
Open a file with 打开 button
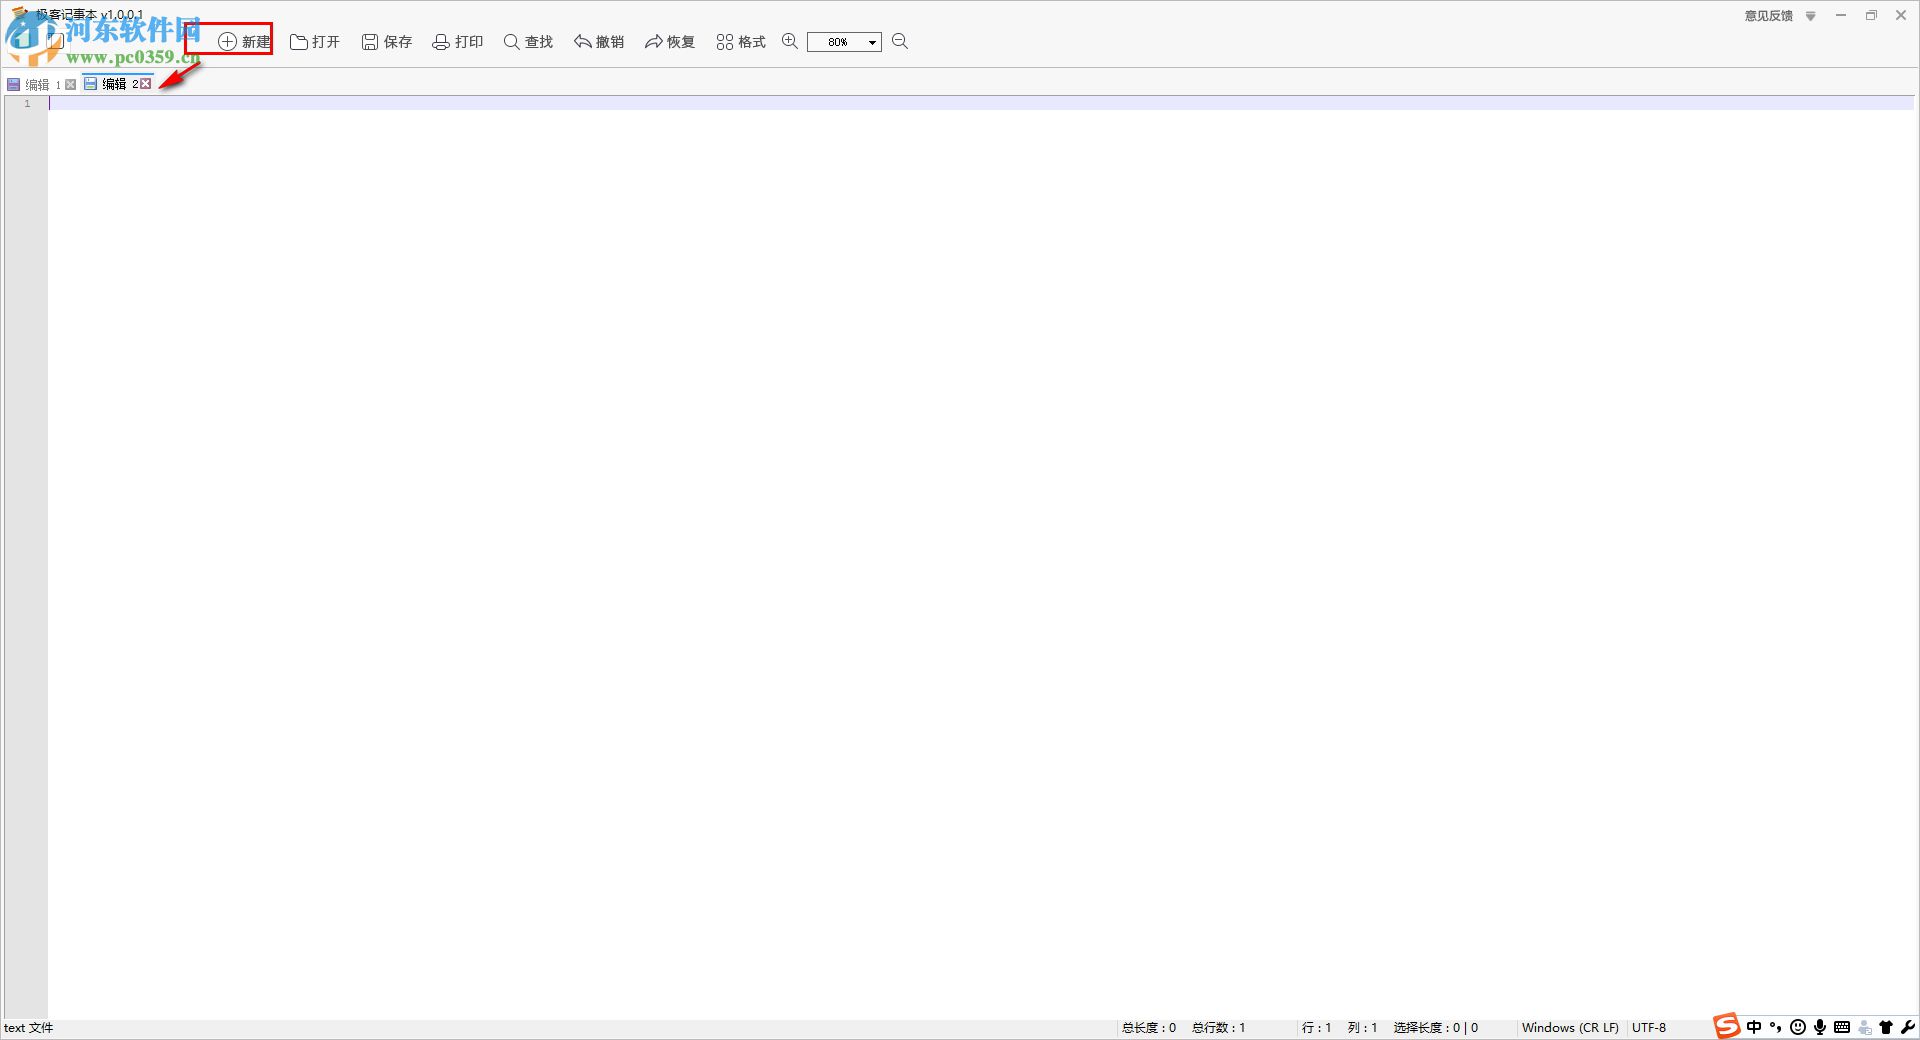click(x=315, y=41)
